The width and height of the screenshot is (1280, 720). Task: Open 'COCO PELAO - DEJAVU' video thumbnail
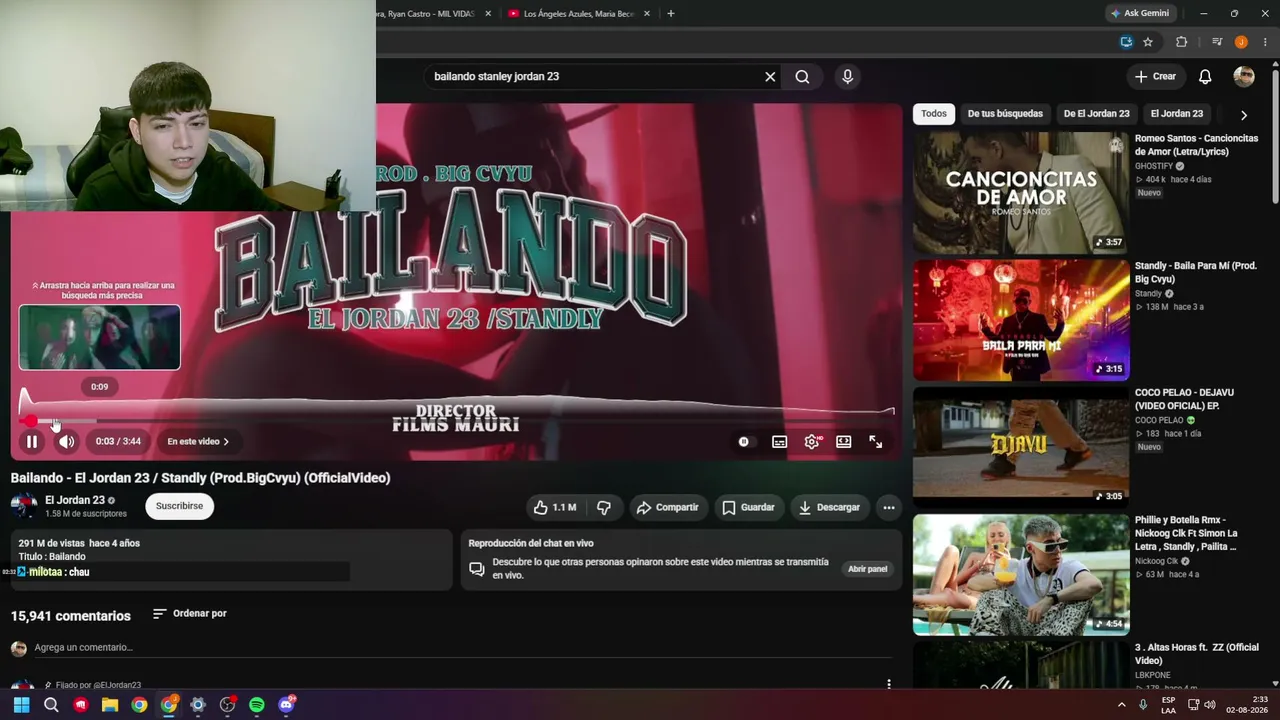[x=1021, y=448]
